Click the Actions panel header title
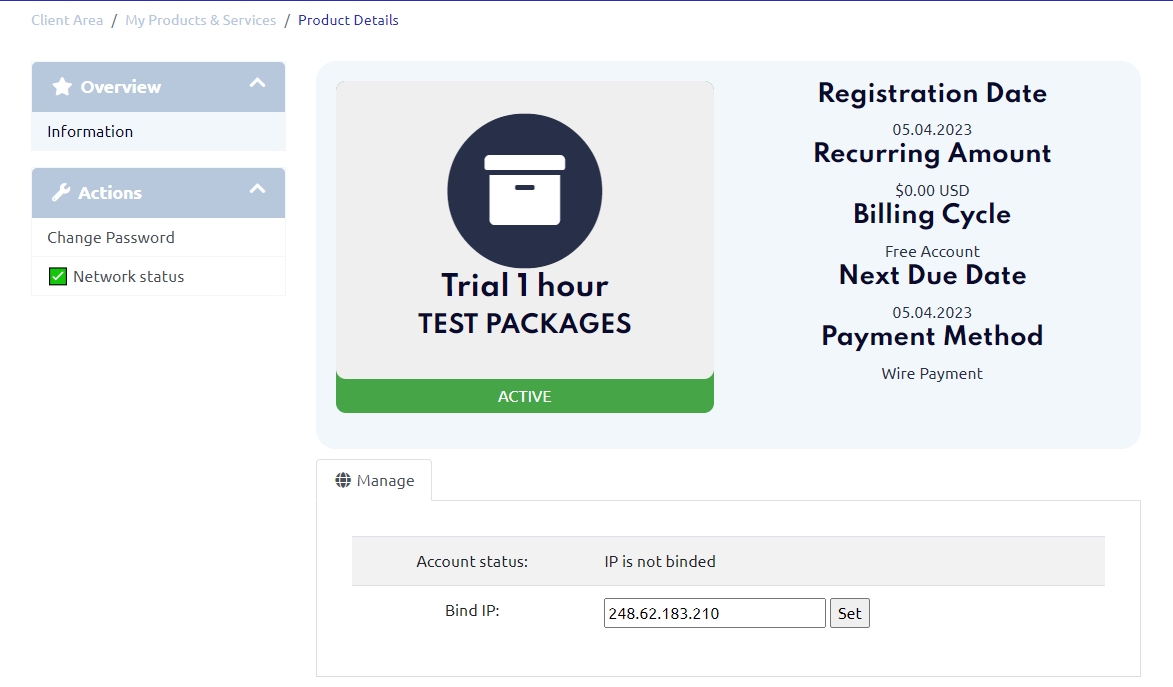1173x687 pixels. tap(110, 193)
